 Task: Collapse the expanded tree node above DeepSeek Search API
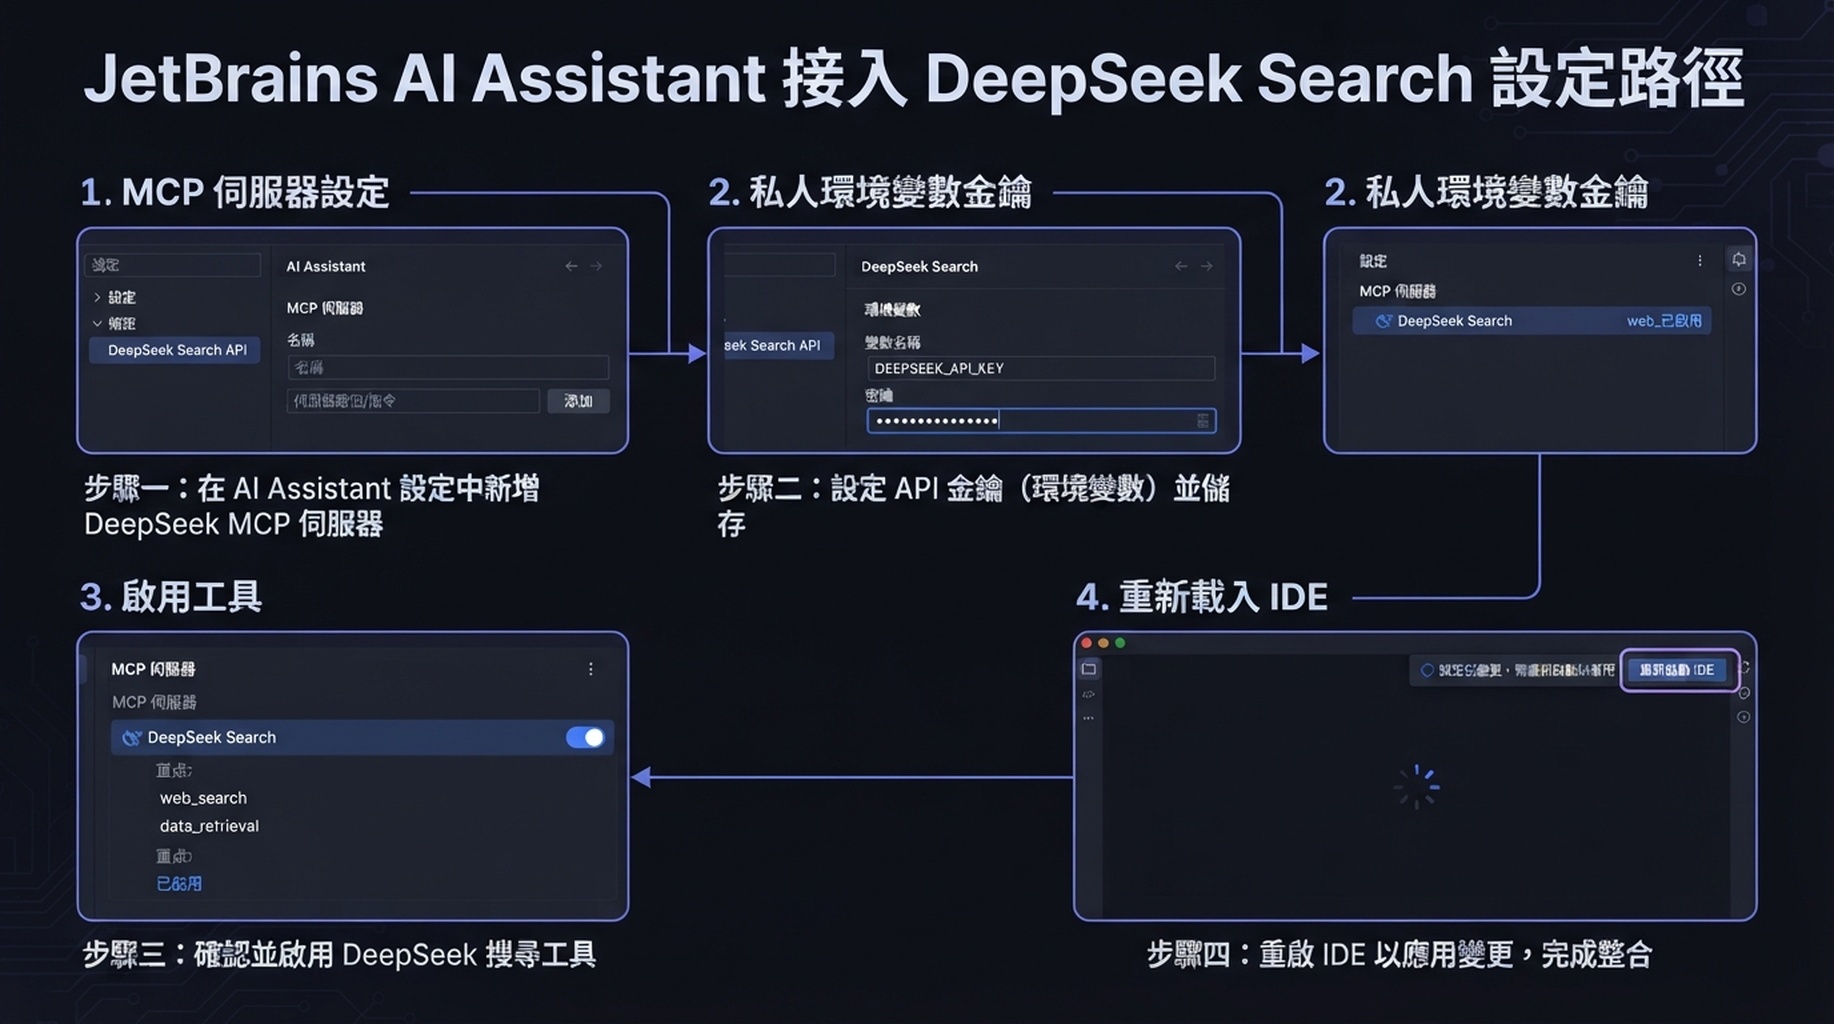coord(97,323)
